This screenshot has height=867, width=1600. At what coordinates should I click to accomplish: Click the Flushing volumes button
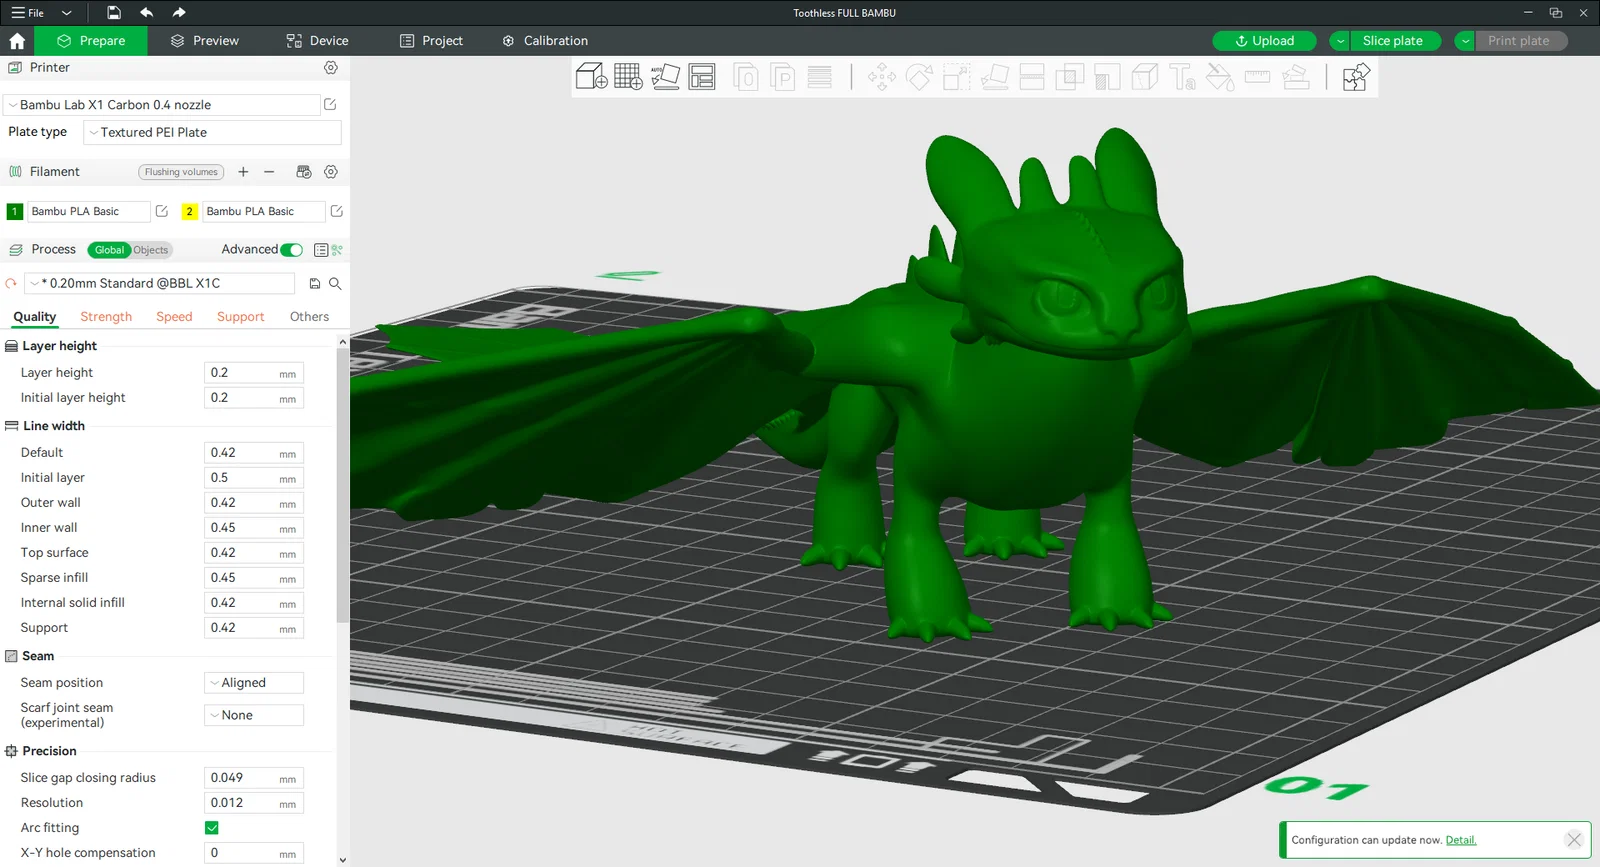[x=181, y=172]
